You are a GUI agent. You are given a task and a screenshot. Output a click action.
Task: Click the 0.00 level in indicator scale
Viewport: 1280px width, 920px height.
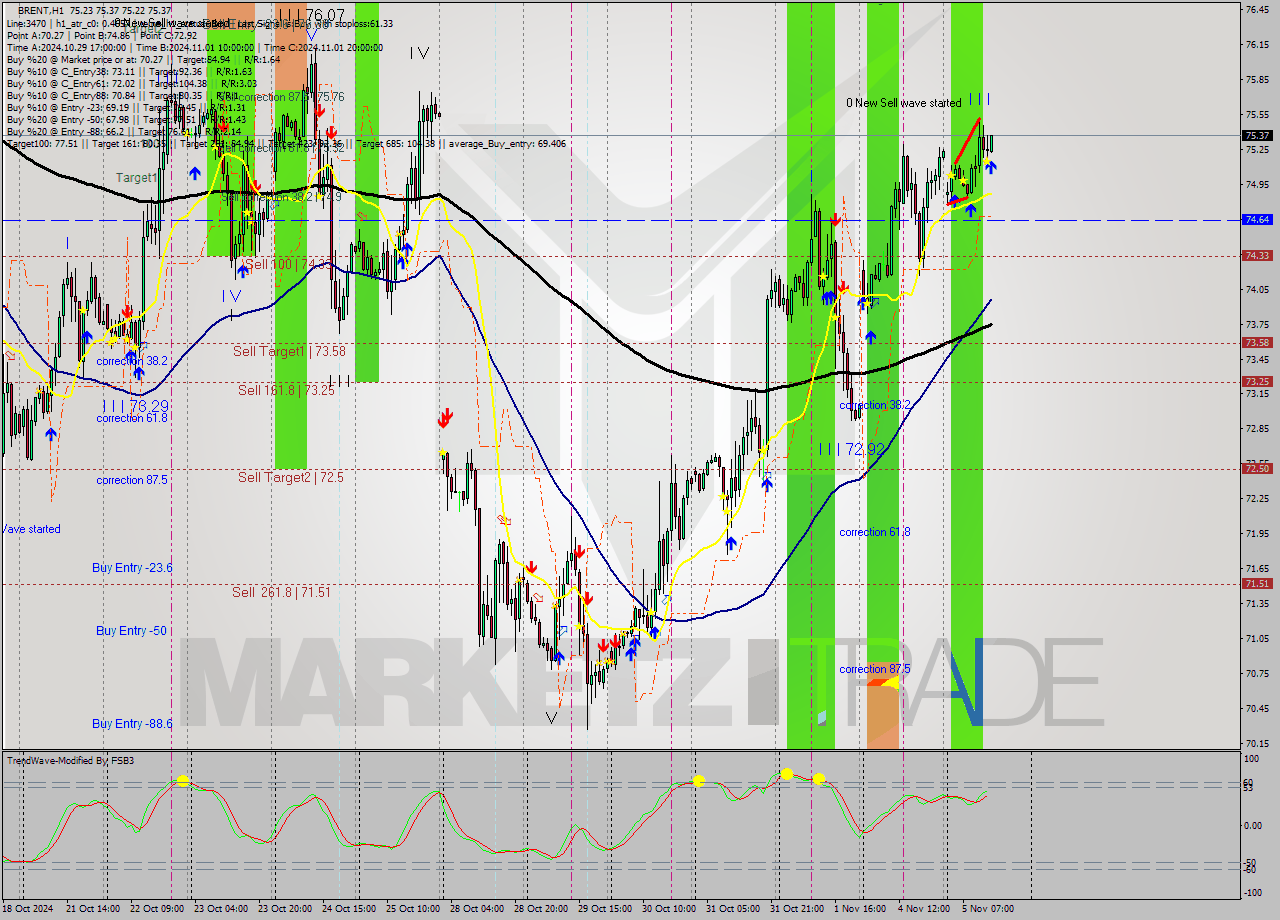1254,826
